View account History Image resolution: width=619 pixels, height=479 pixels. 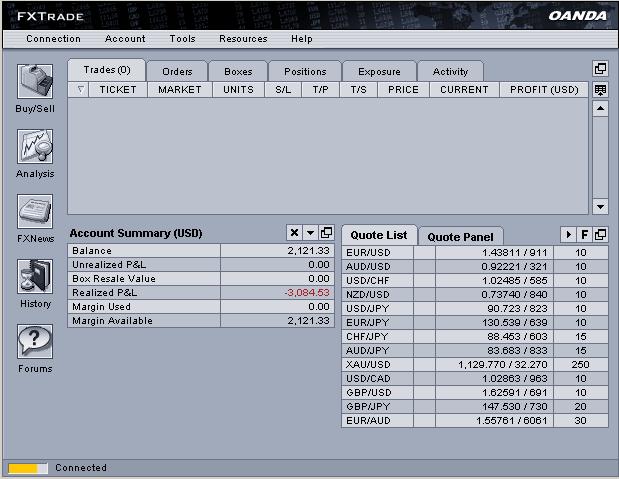click(35, 277)
